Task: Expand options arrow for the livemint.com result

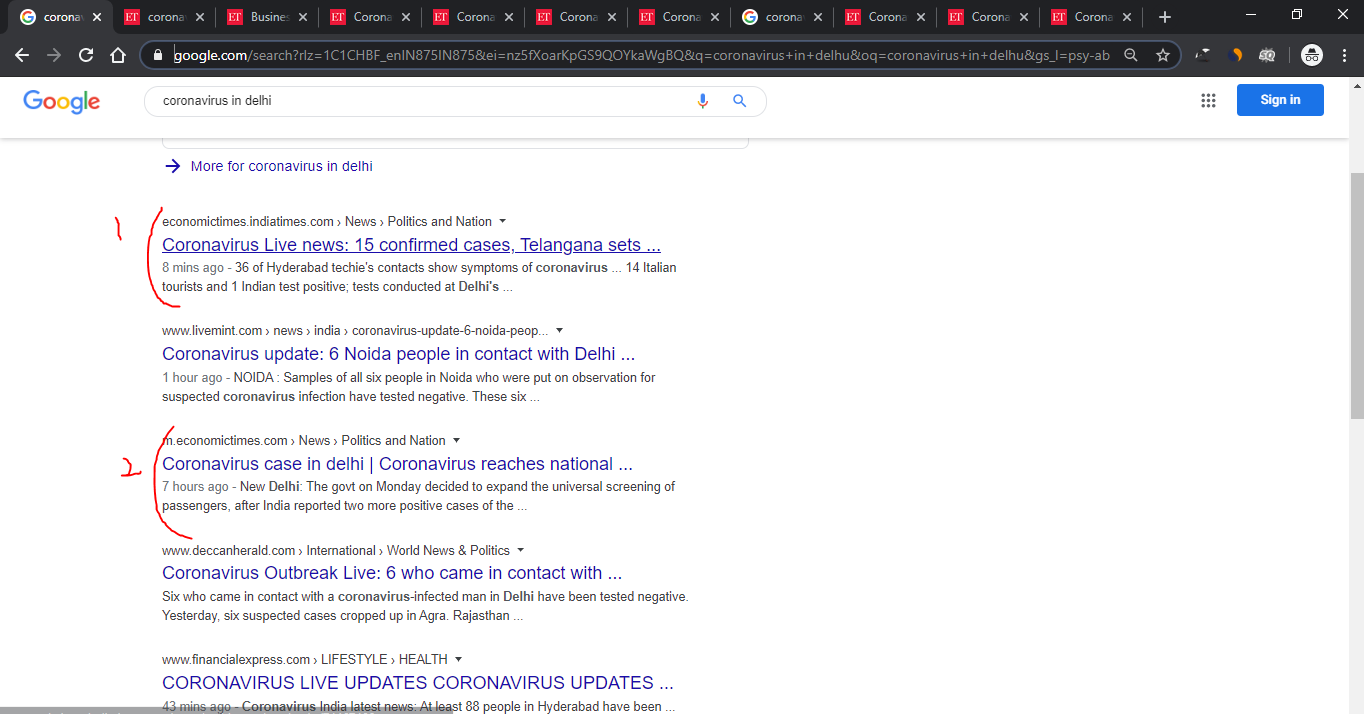Action: pos(559,331)
